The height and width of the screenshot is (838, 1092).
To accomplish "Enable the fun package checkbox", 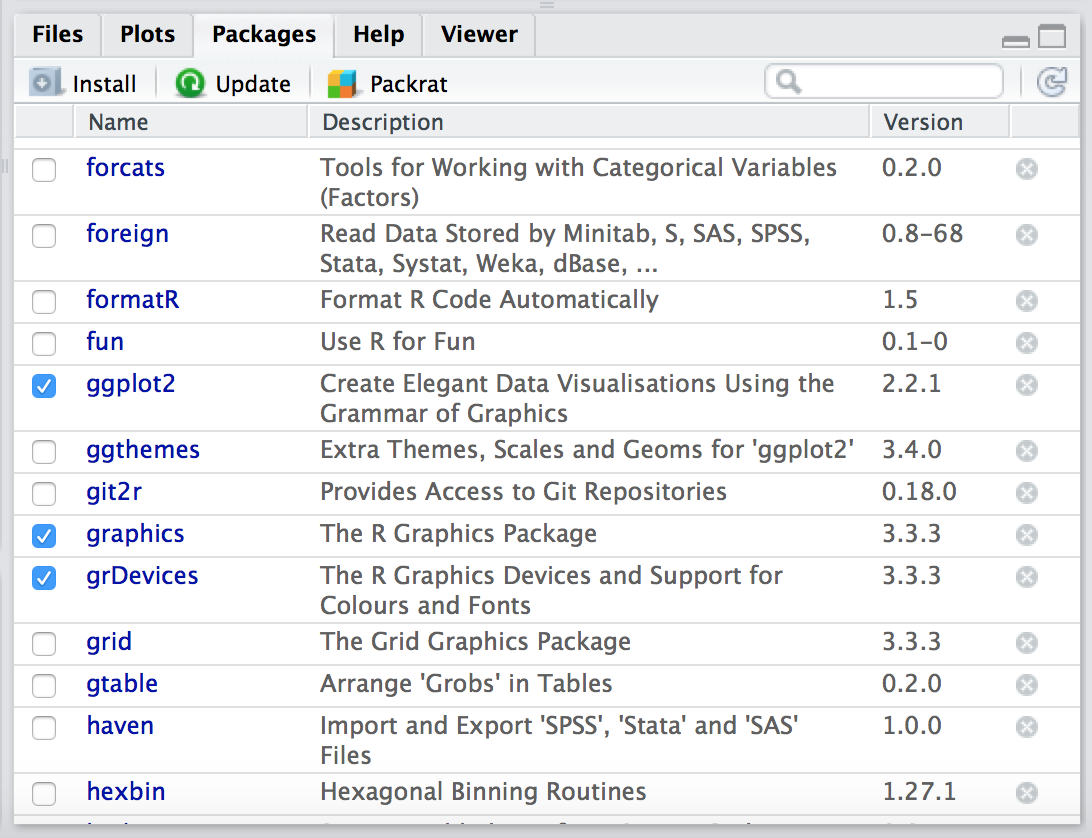I will (44, 343).
